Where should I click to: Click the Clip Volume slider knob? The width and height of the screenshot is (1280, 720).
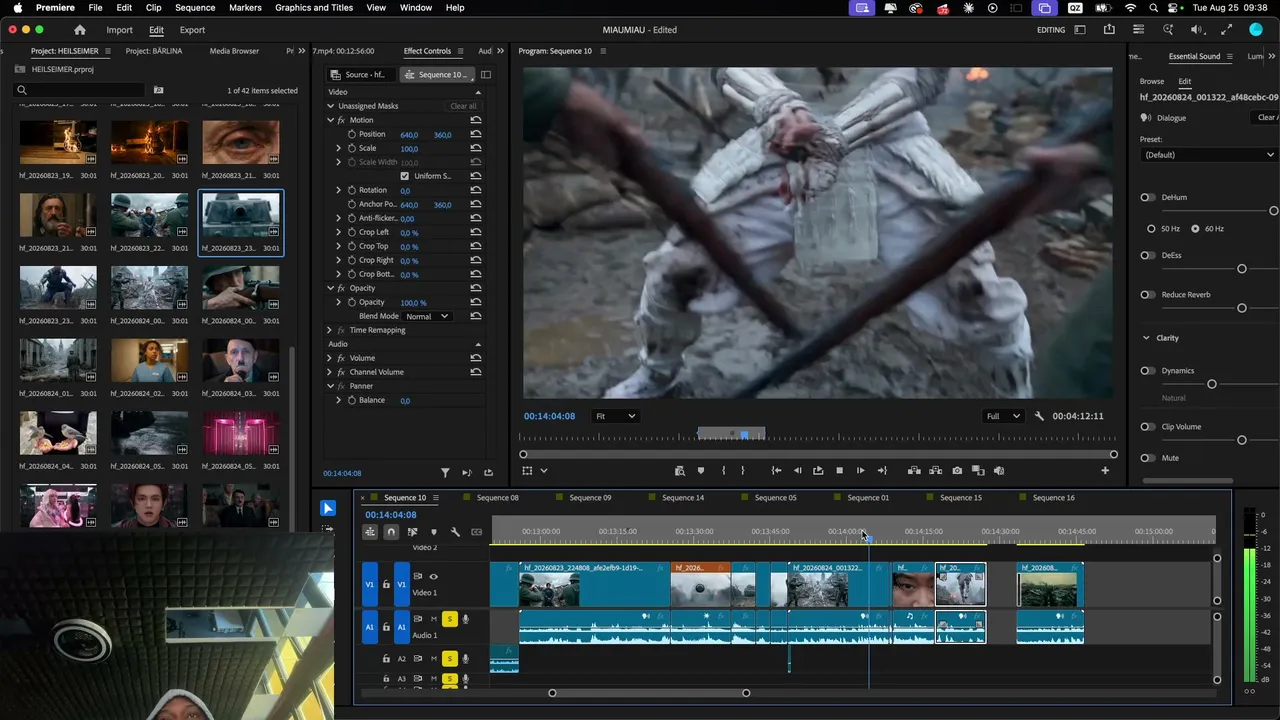tap(1242, 440)
